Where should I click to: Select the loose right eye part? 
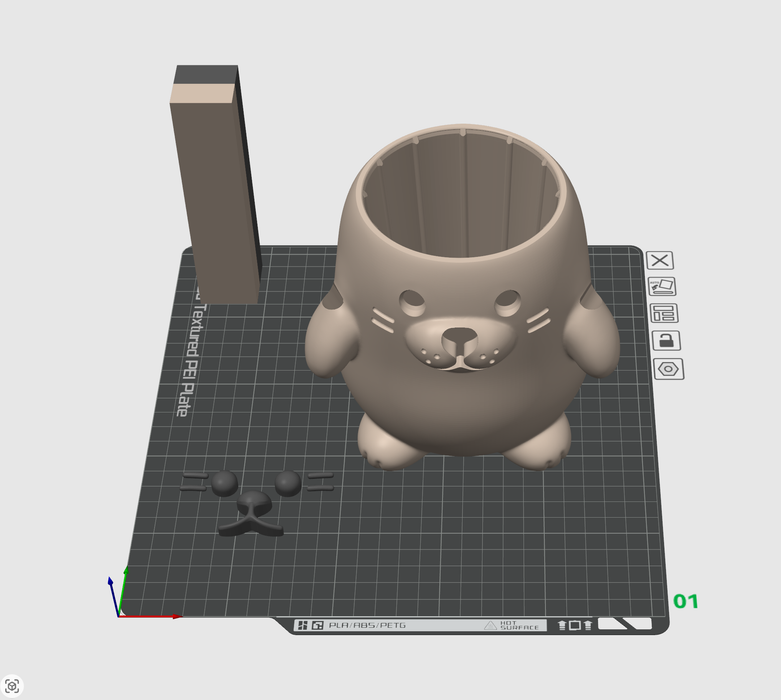[x=288, y=484]
